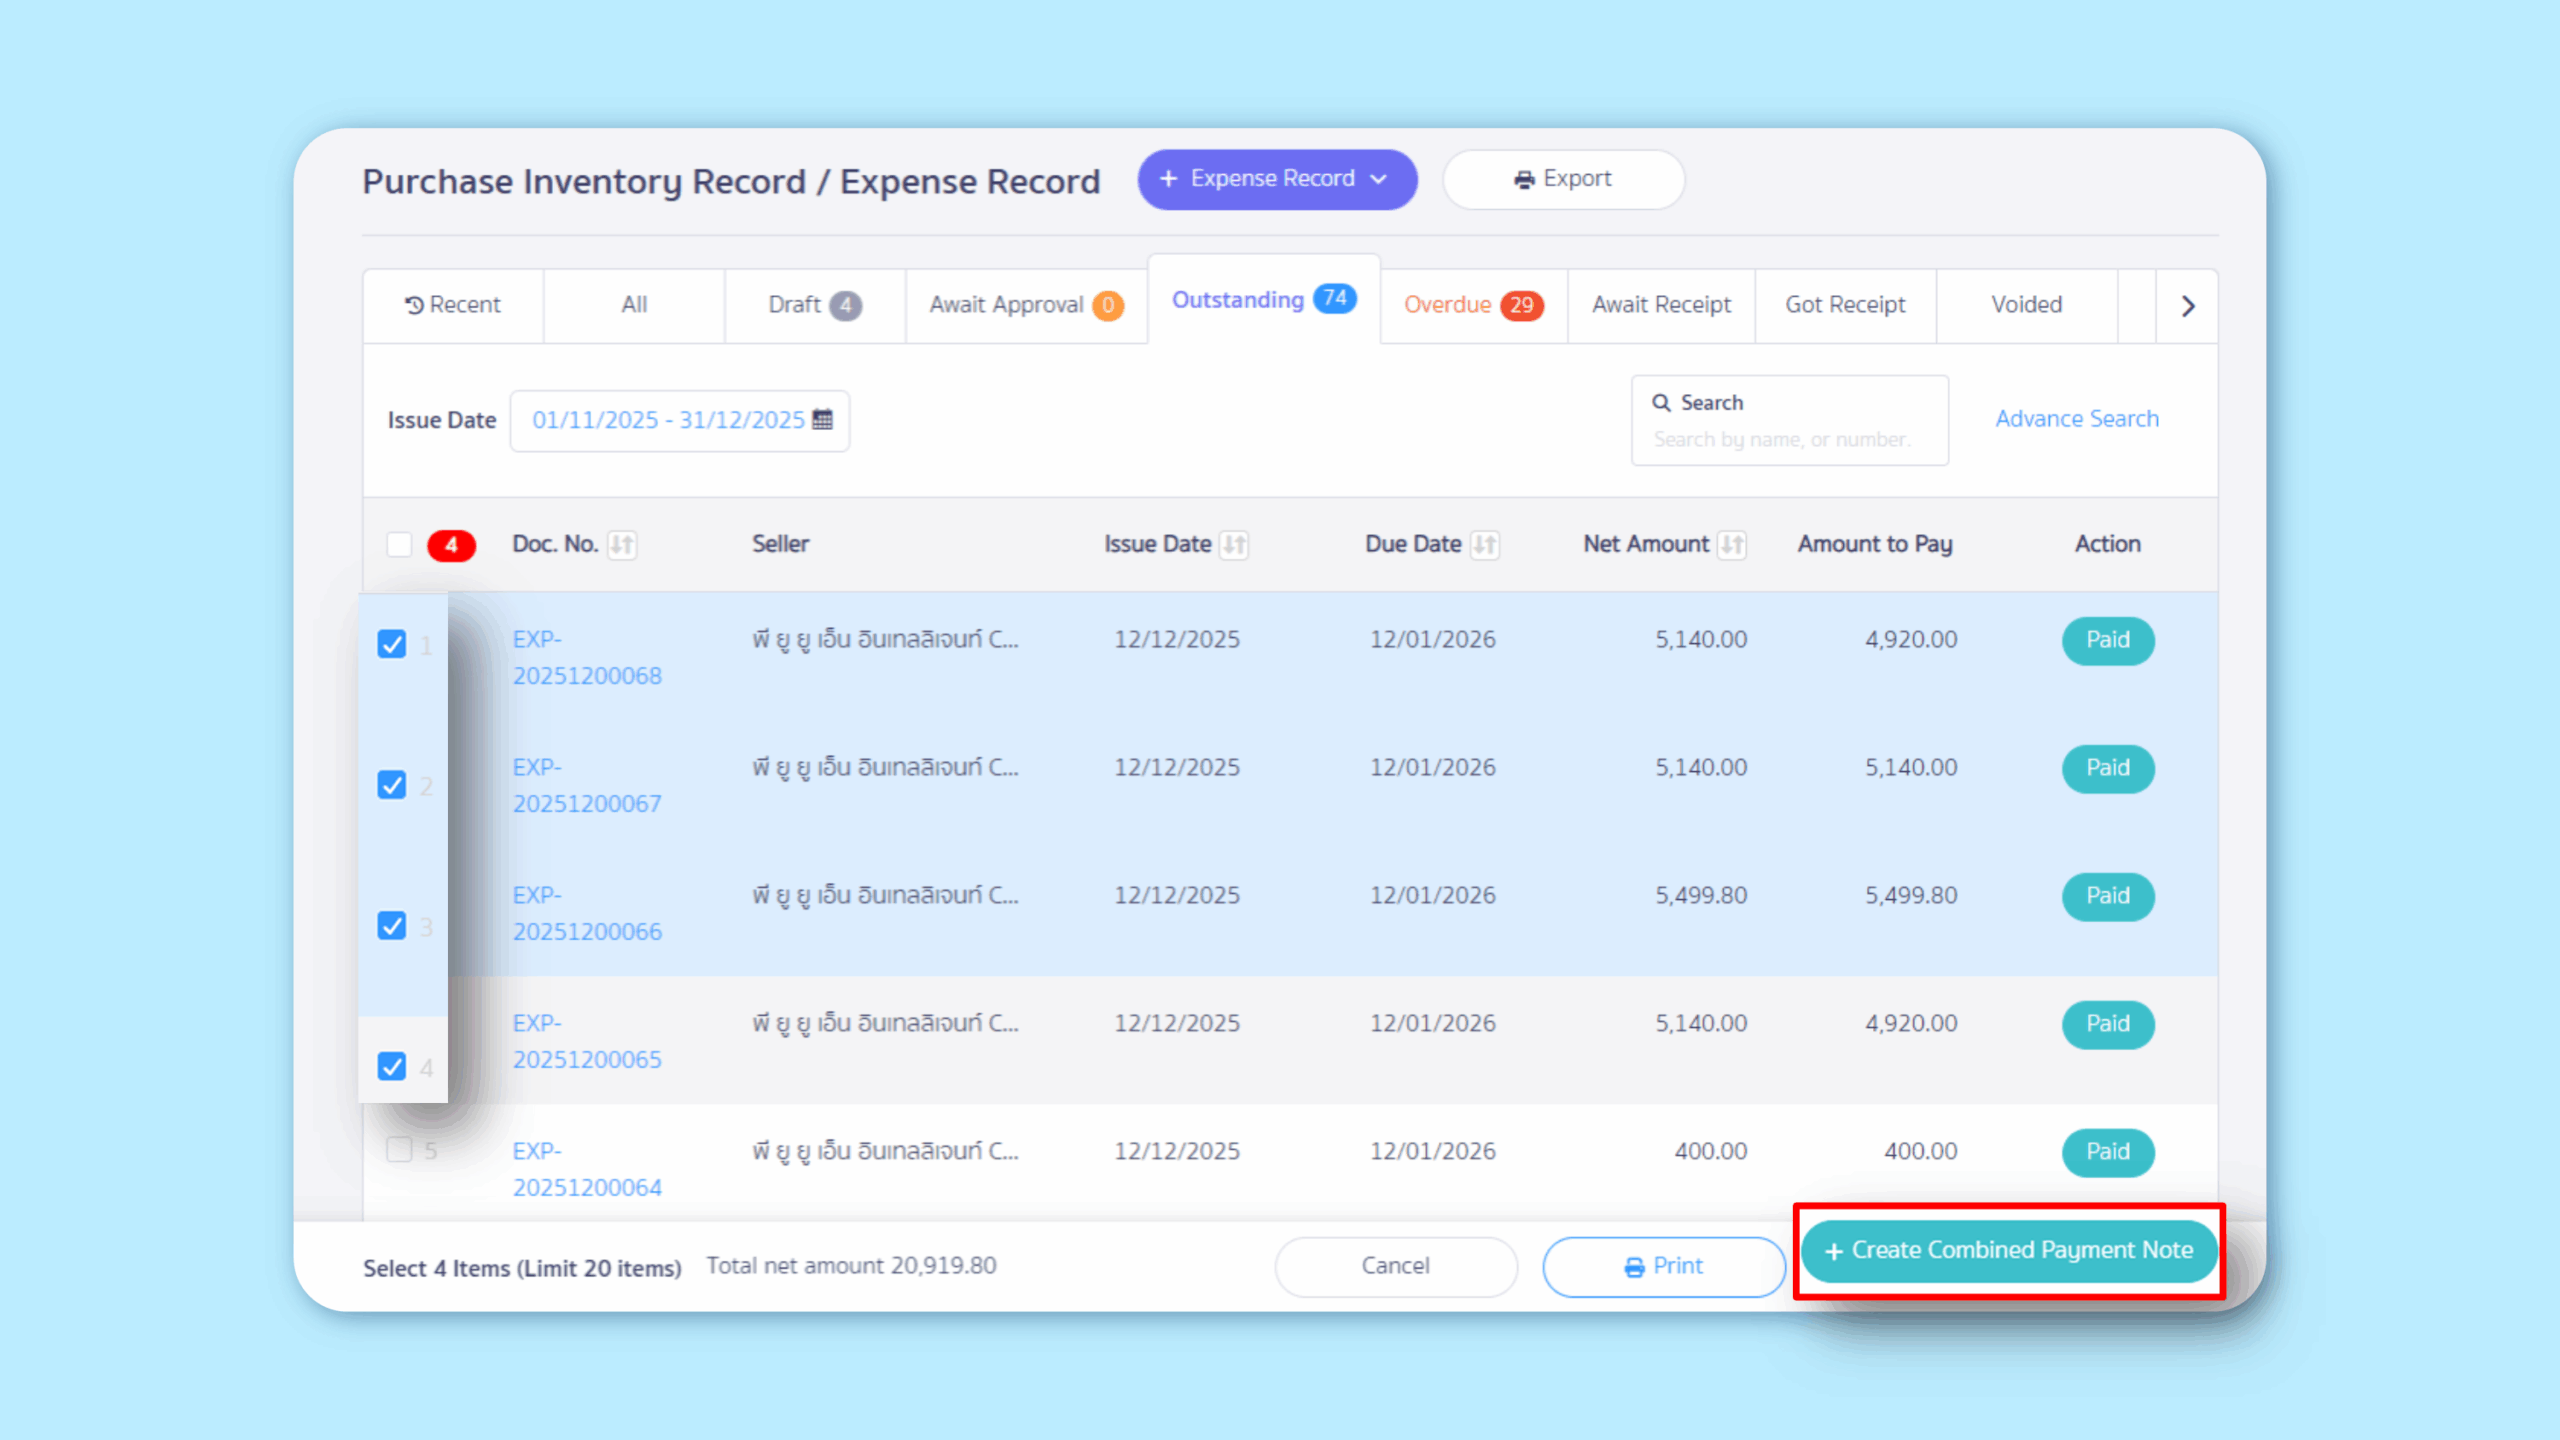Switch to the Overdue tab
The width and height of the screenshot is (2560, 1440).
click(x=1472, y=305)
